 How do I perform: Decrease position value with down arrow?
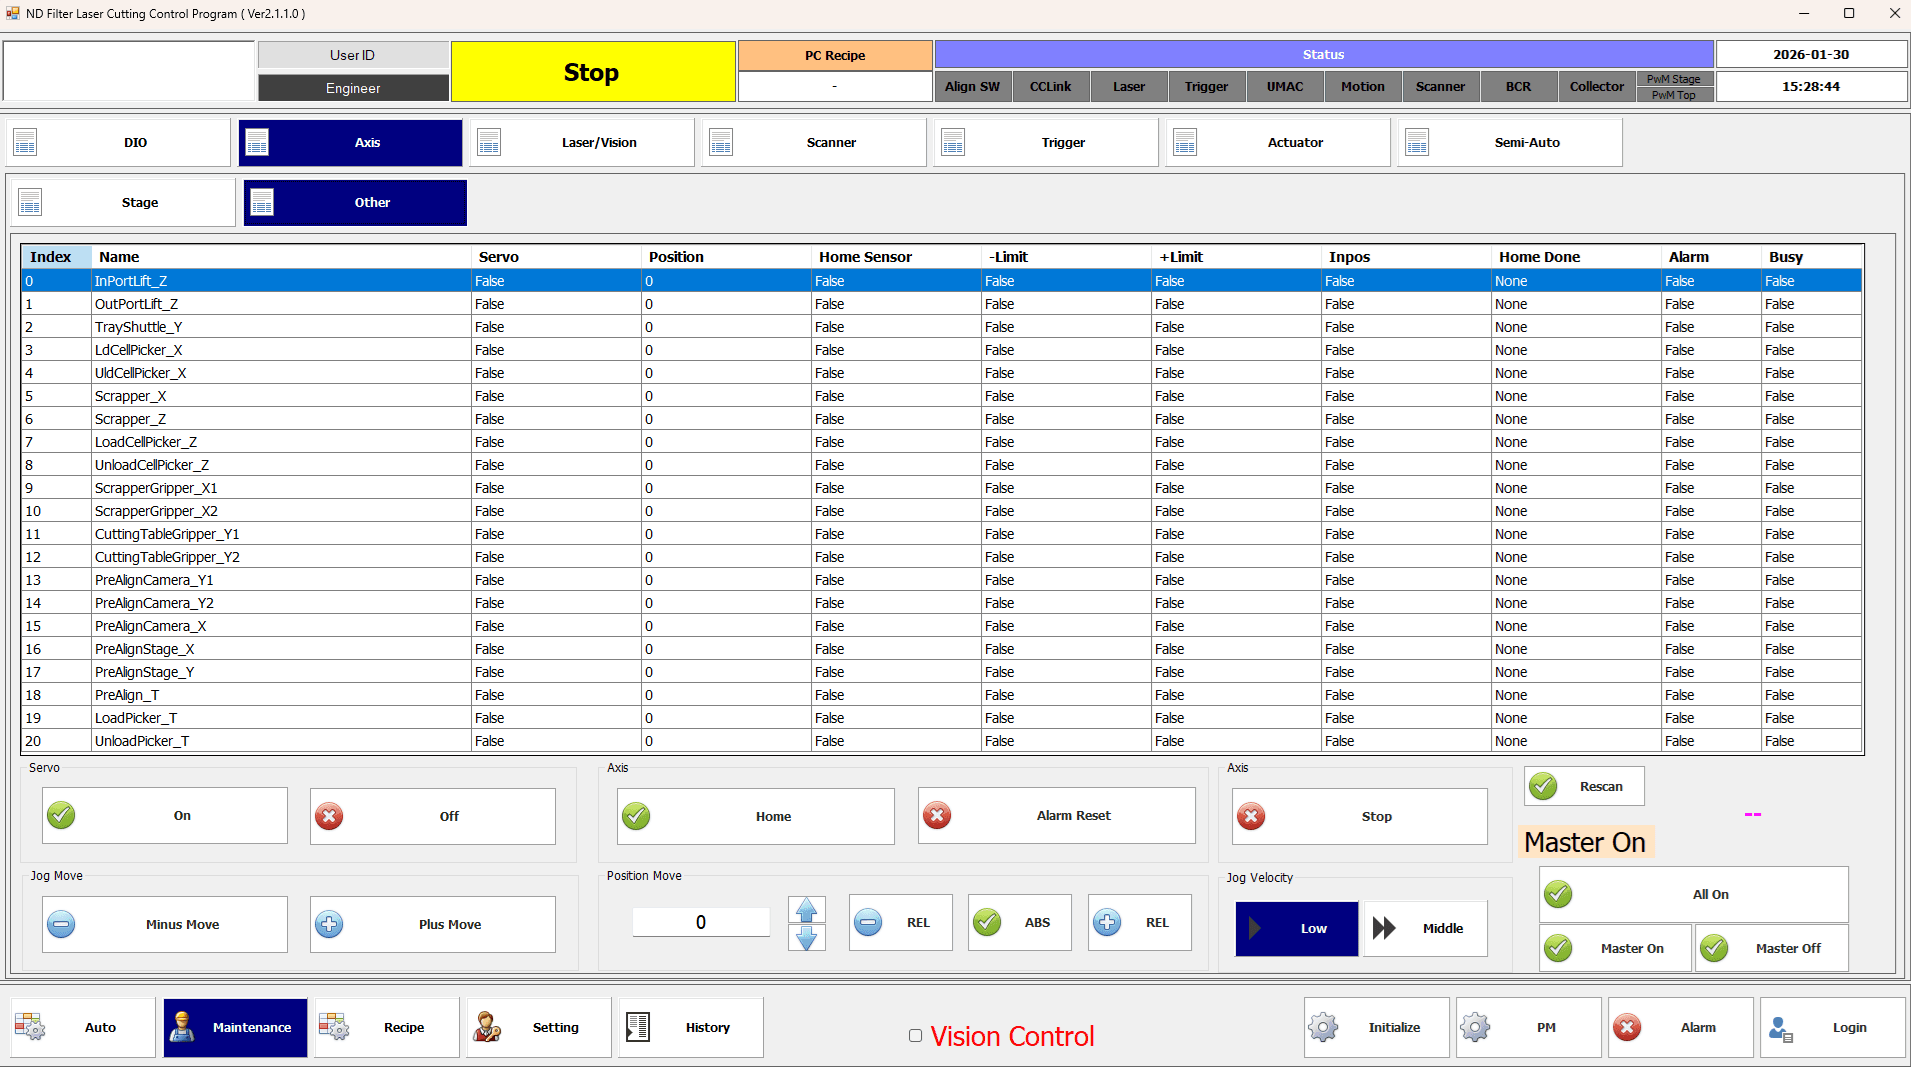point(806,938)
